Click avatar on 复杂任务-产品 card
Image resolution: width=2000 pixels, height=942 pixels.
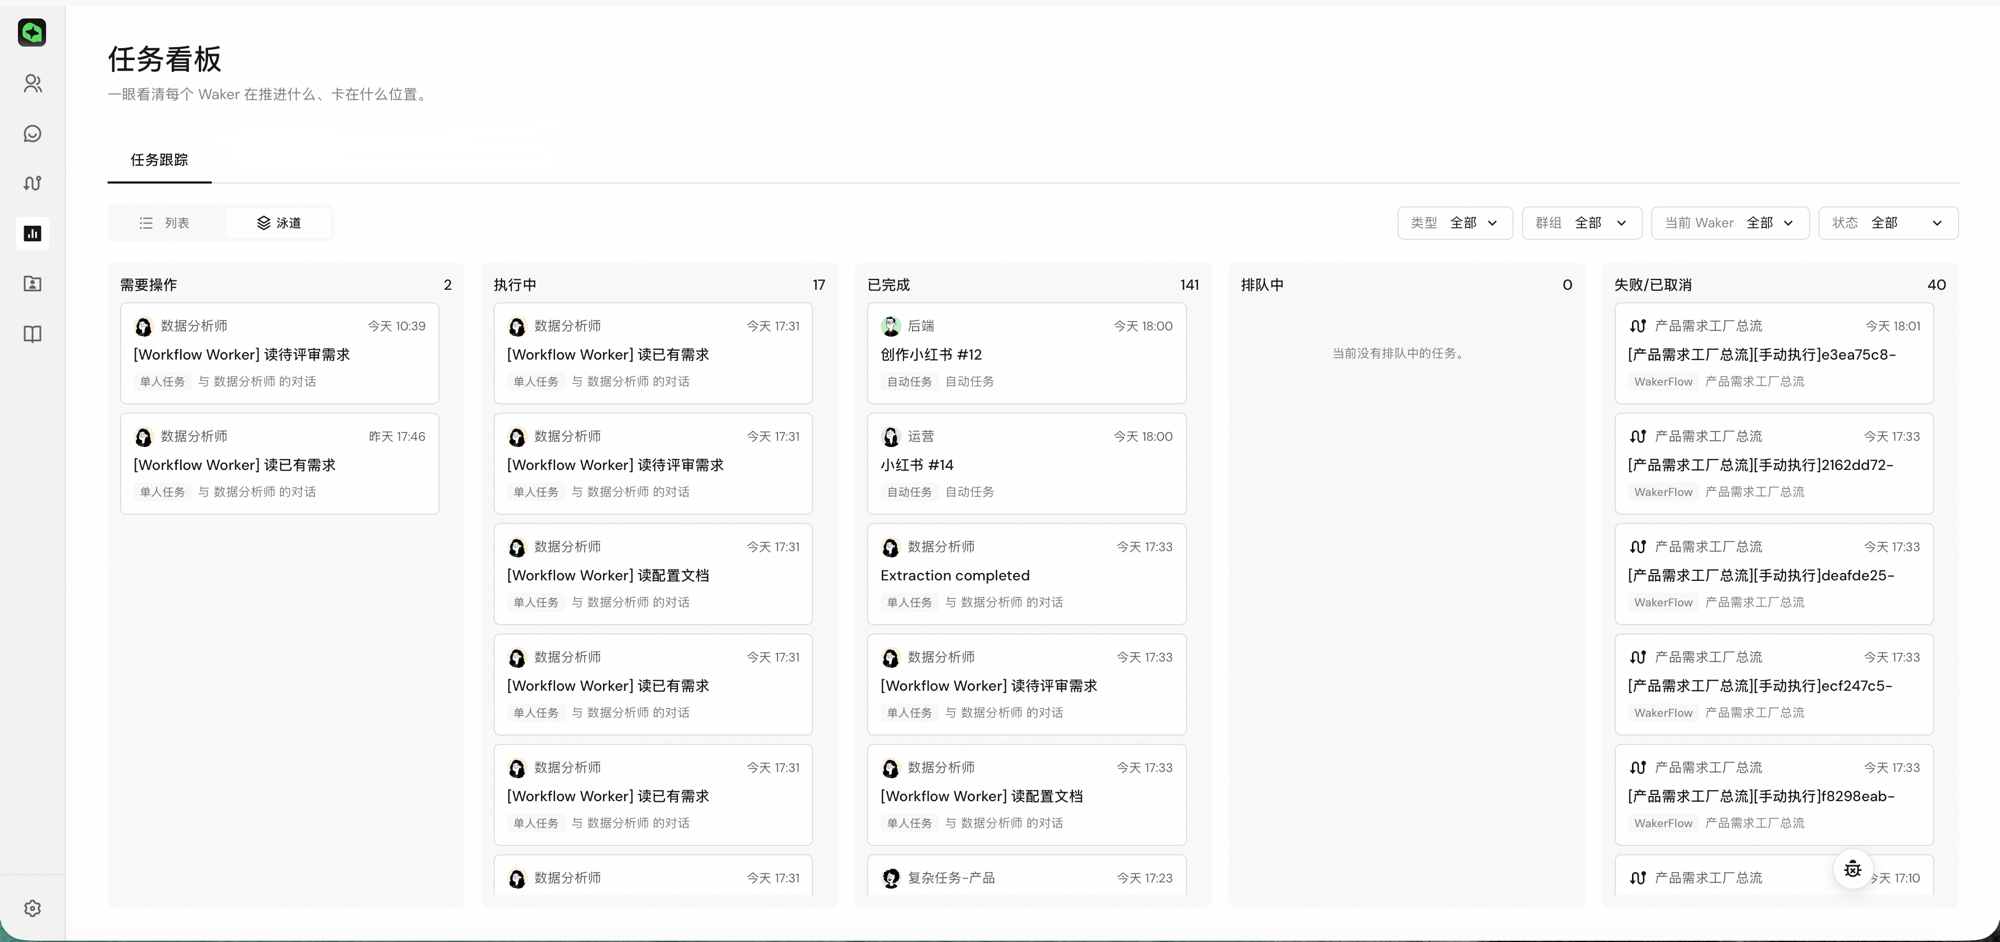(x=890, y=878)
